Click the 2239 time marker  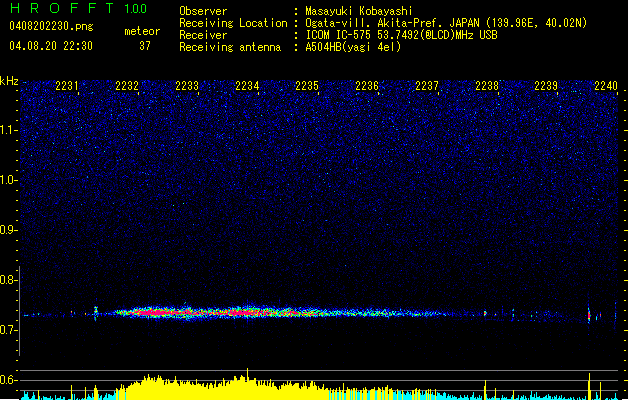(x=546, y=86)
